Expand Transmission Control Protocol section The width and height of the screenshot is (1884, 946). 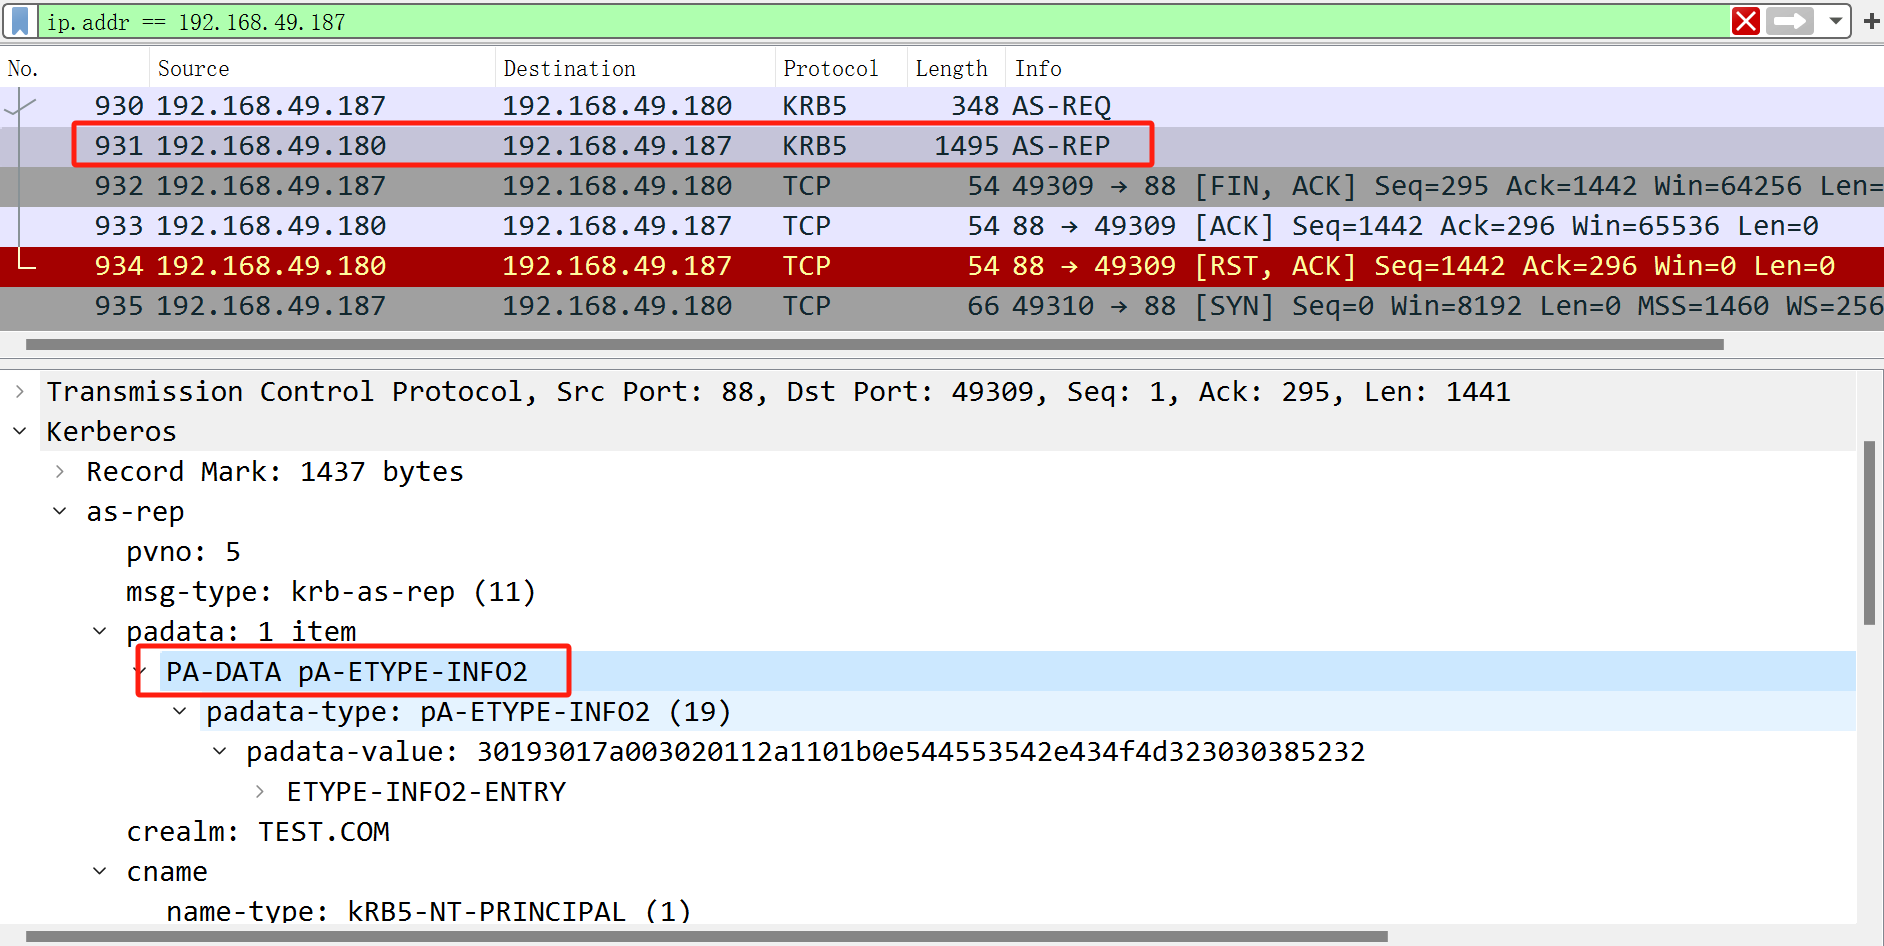click(x=20, y=392)
